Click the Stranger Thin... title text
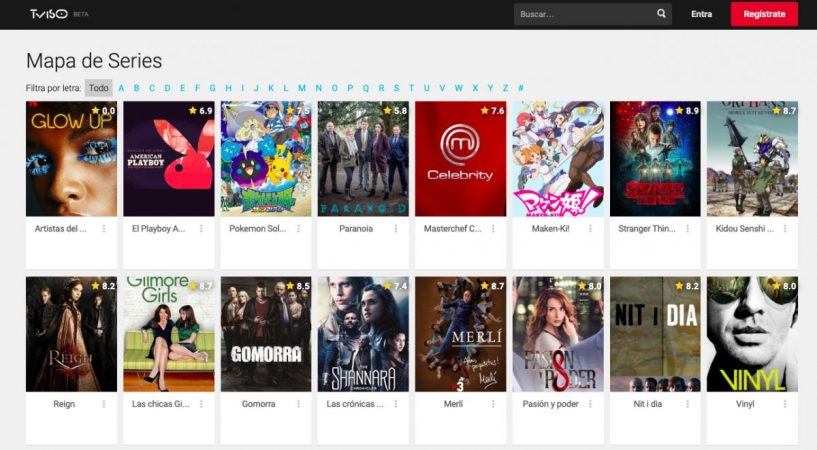 click(647, 229)
